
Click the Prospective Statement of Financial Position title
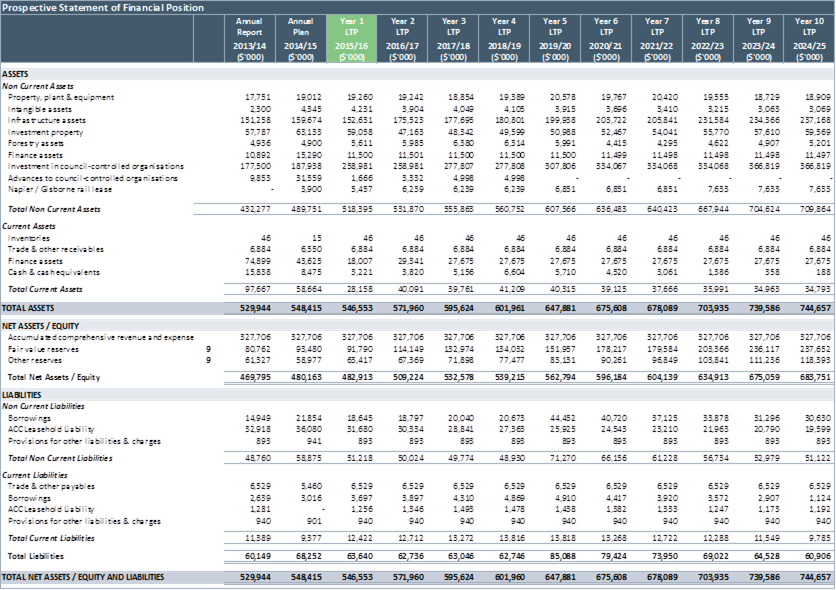[x=103, y=7]
